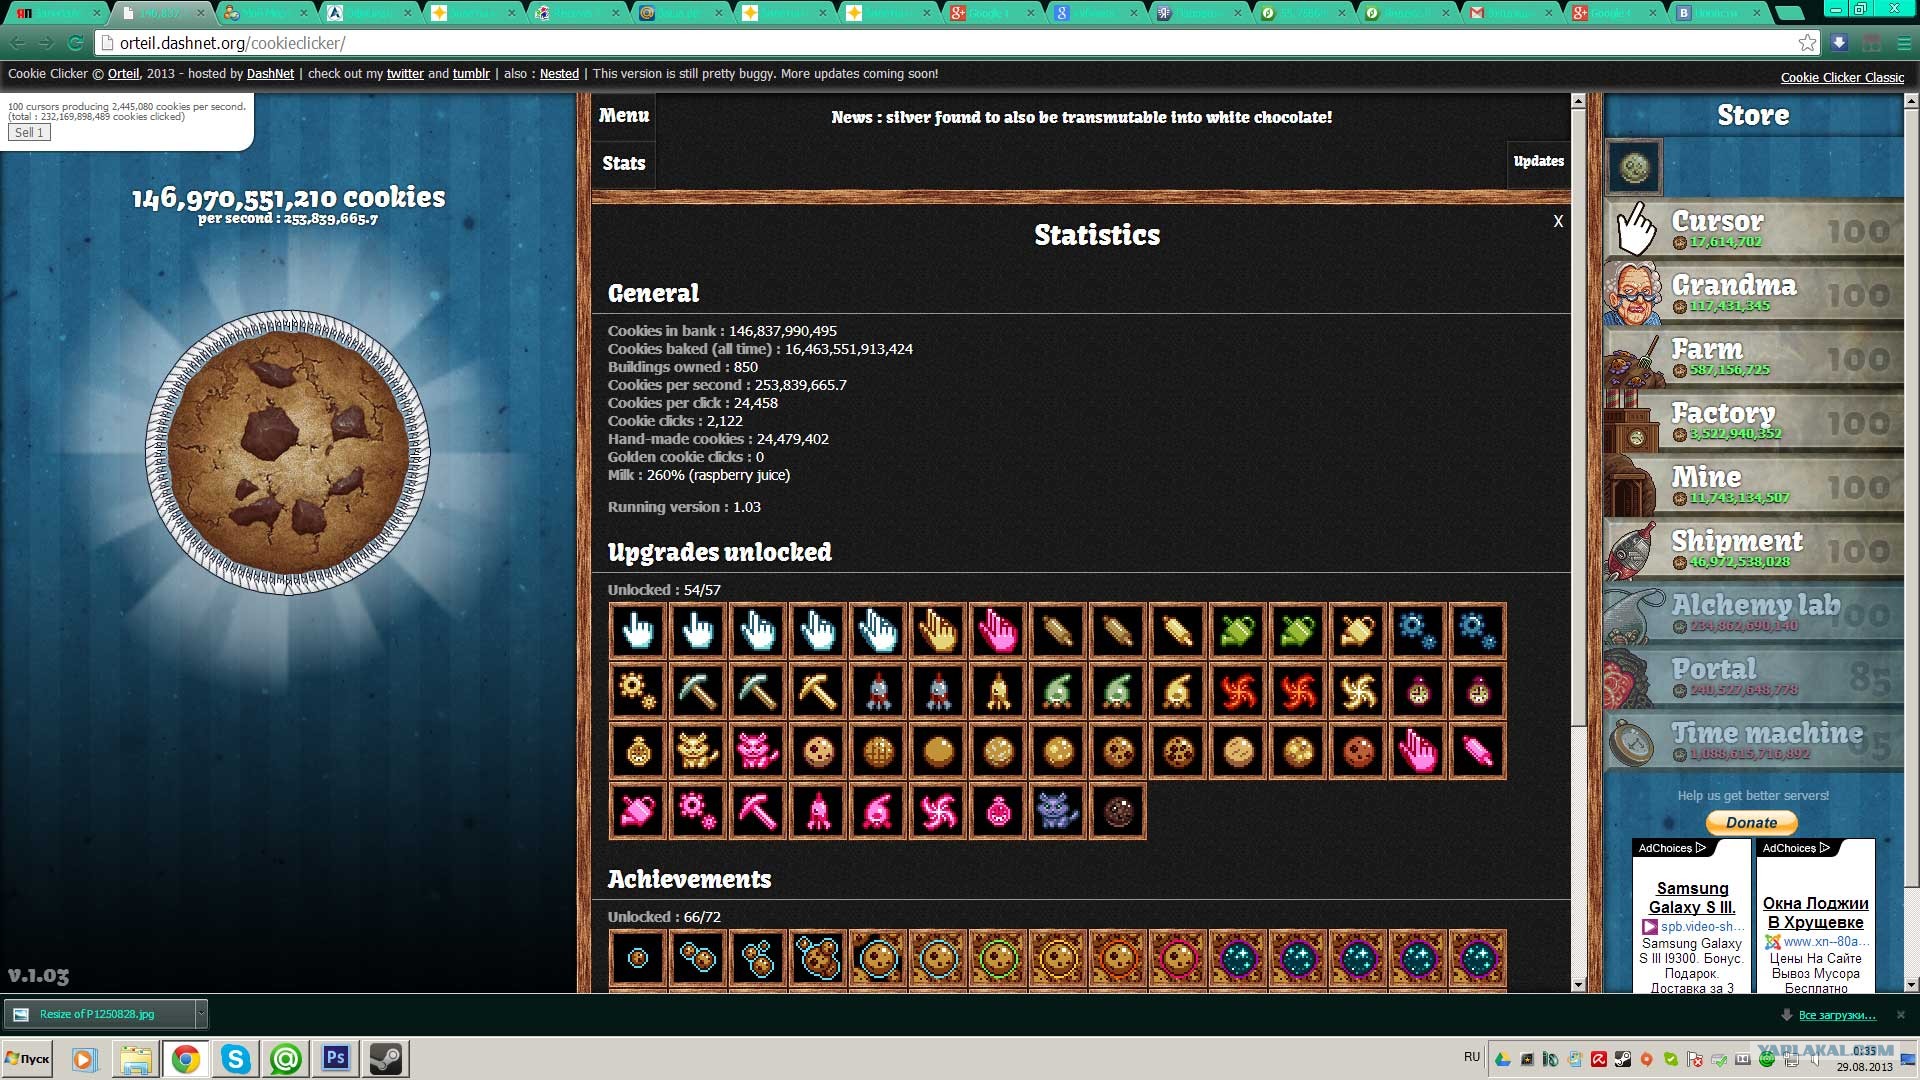Open the Chrome menu button
The width and height of the screenshot is (1920, 1080).
click(1904, 43)
